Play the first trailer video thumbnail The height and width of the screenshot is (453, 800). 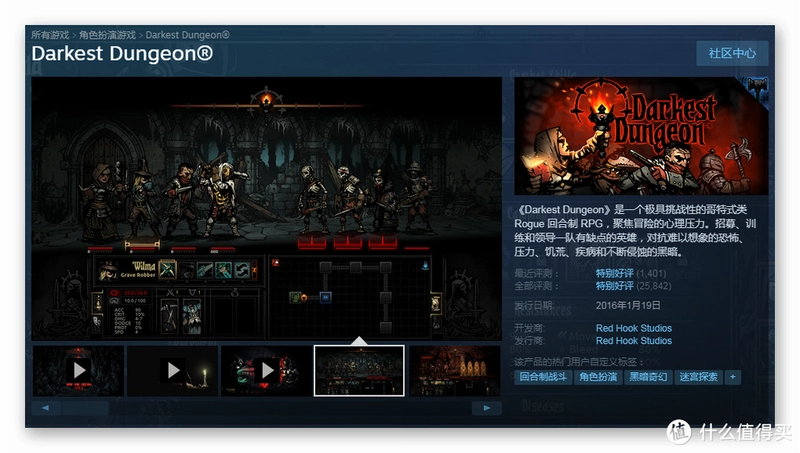(x=79, y=370)
